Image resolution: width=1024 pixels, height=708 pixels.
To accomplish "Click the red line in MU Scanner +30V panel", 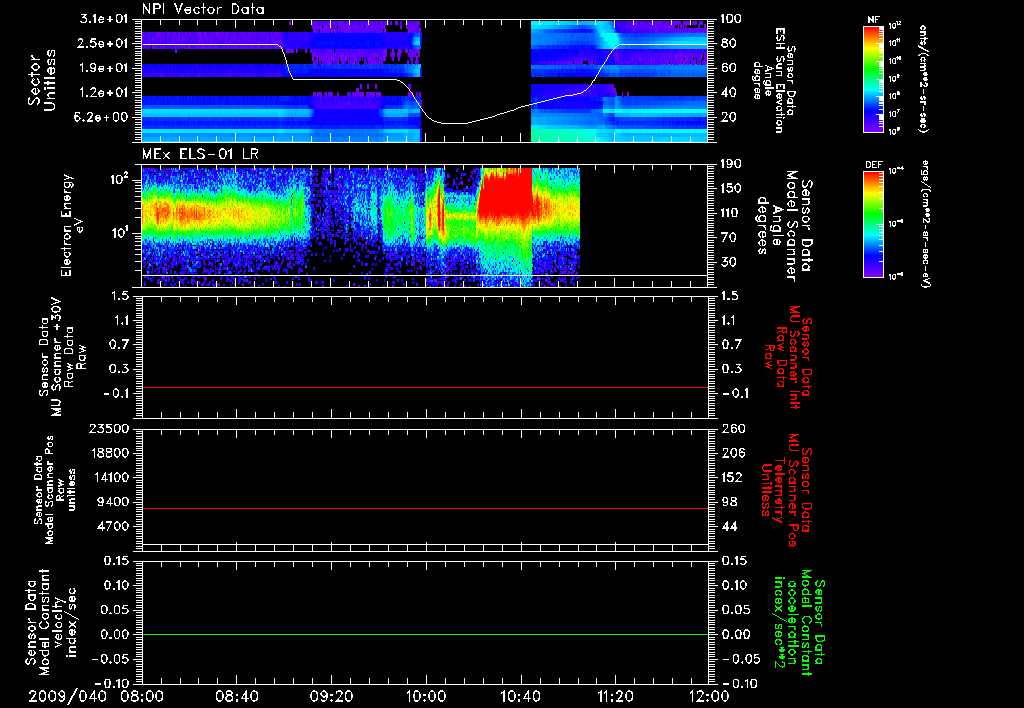I will click(424, 387).
